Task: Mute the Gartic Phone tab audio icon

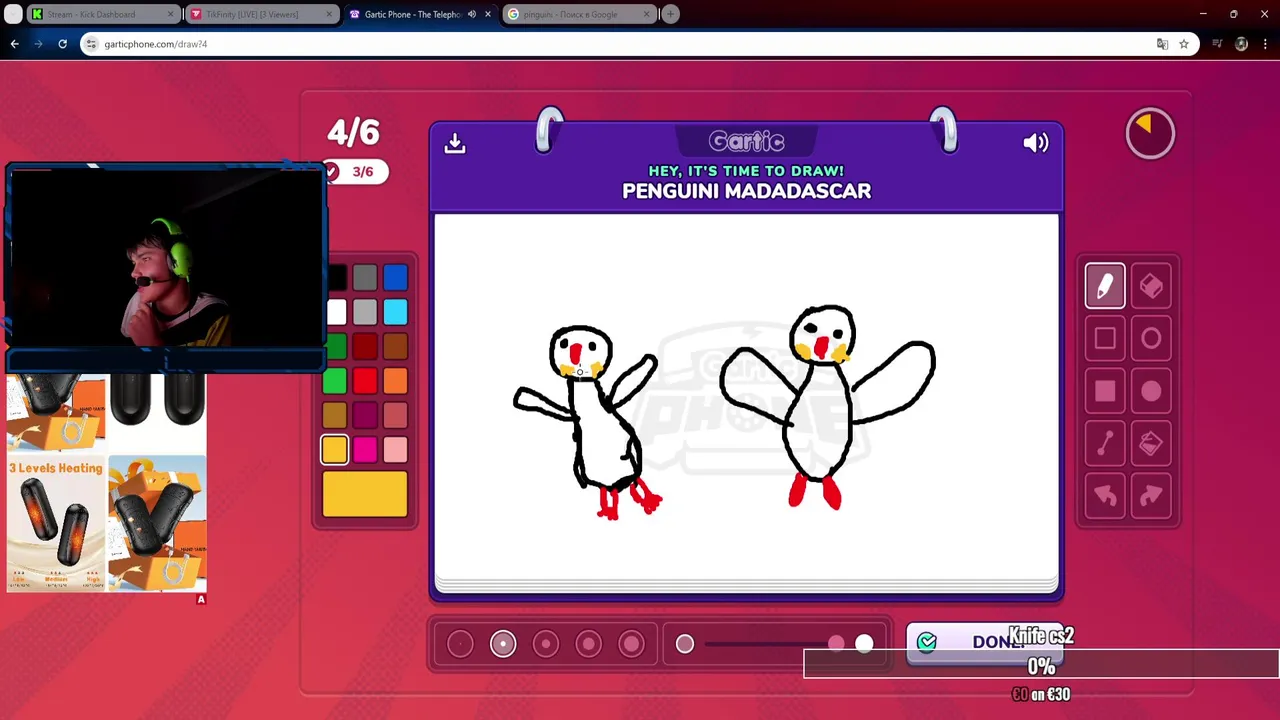Action: [x=472, y=14]
